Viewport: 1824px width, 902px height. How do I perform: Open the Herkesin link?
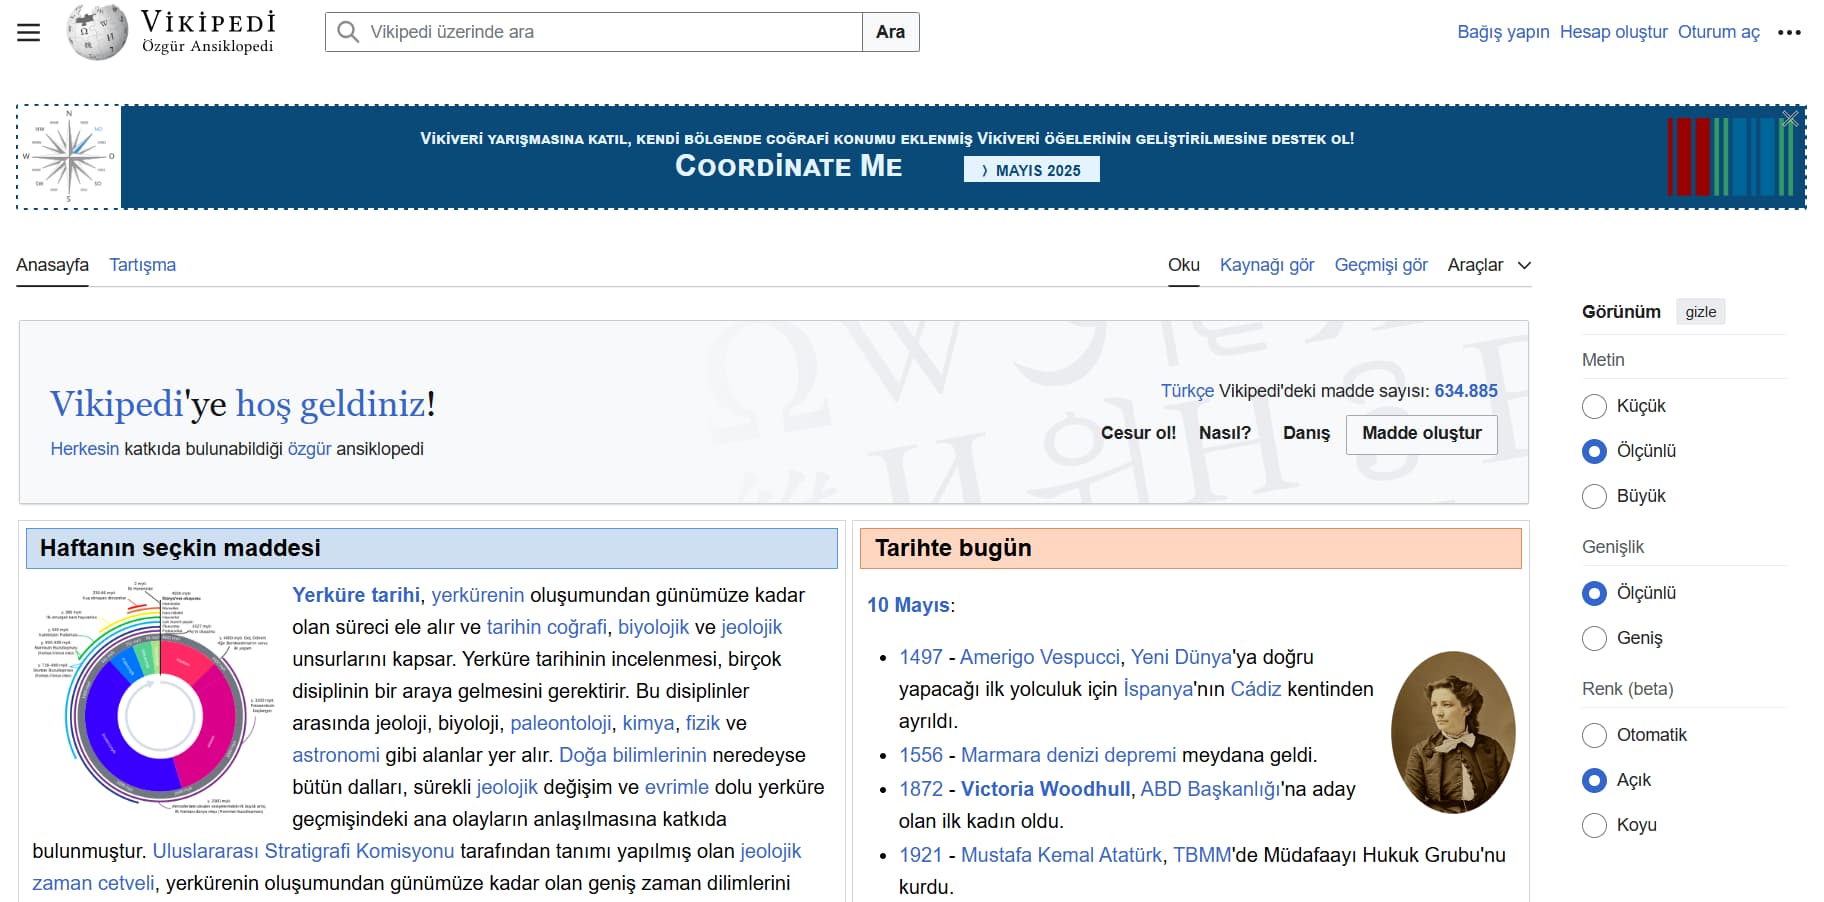[85, 449]
